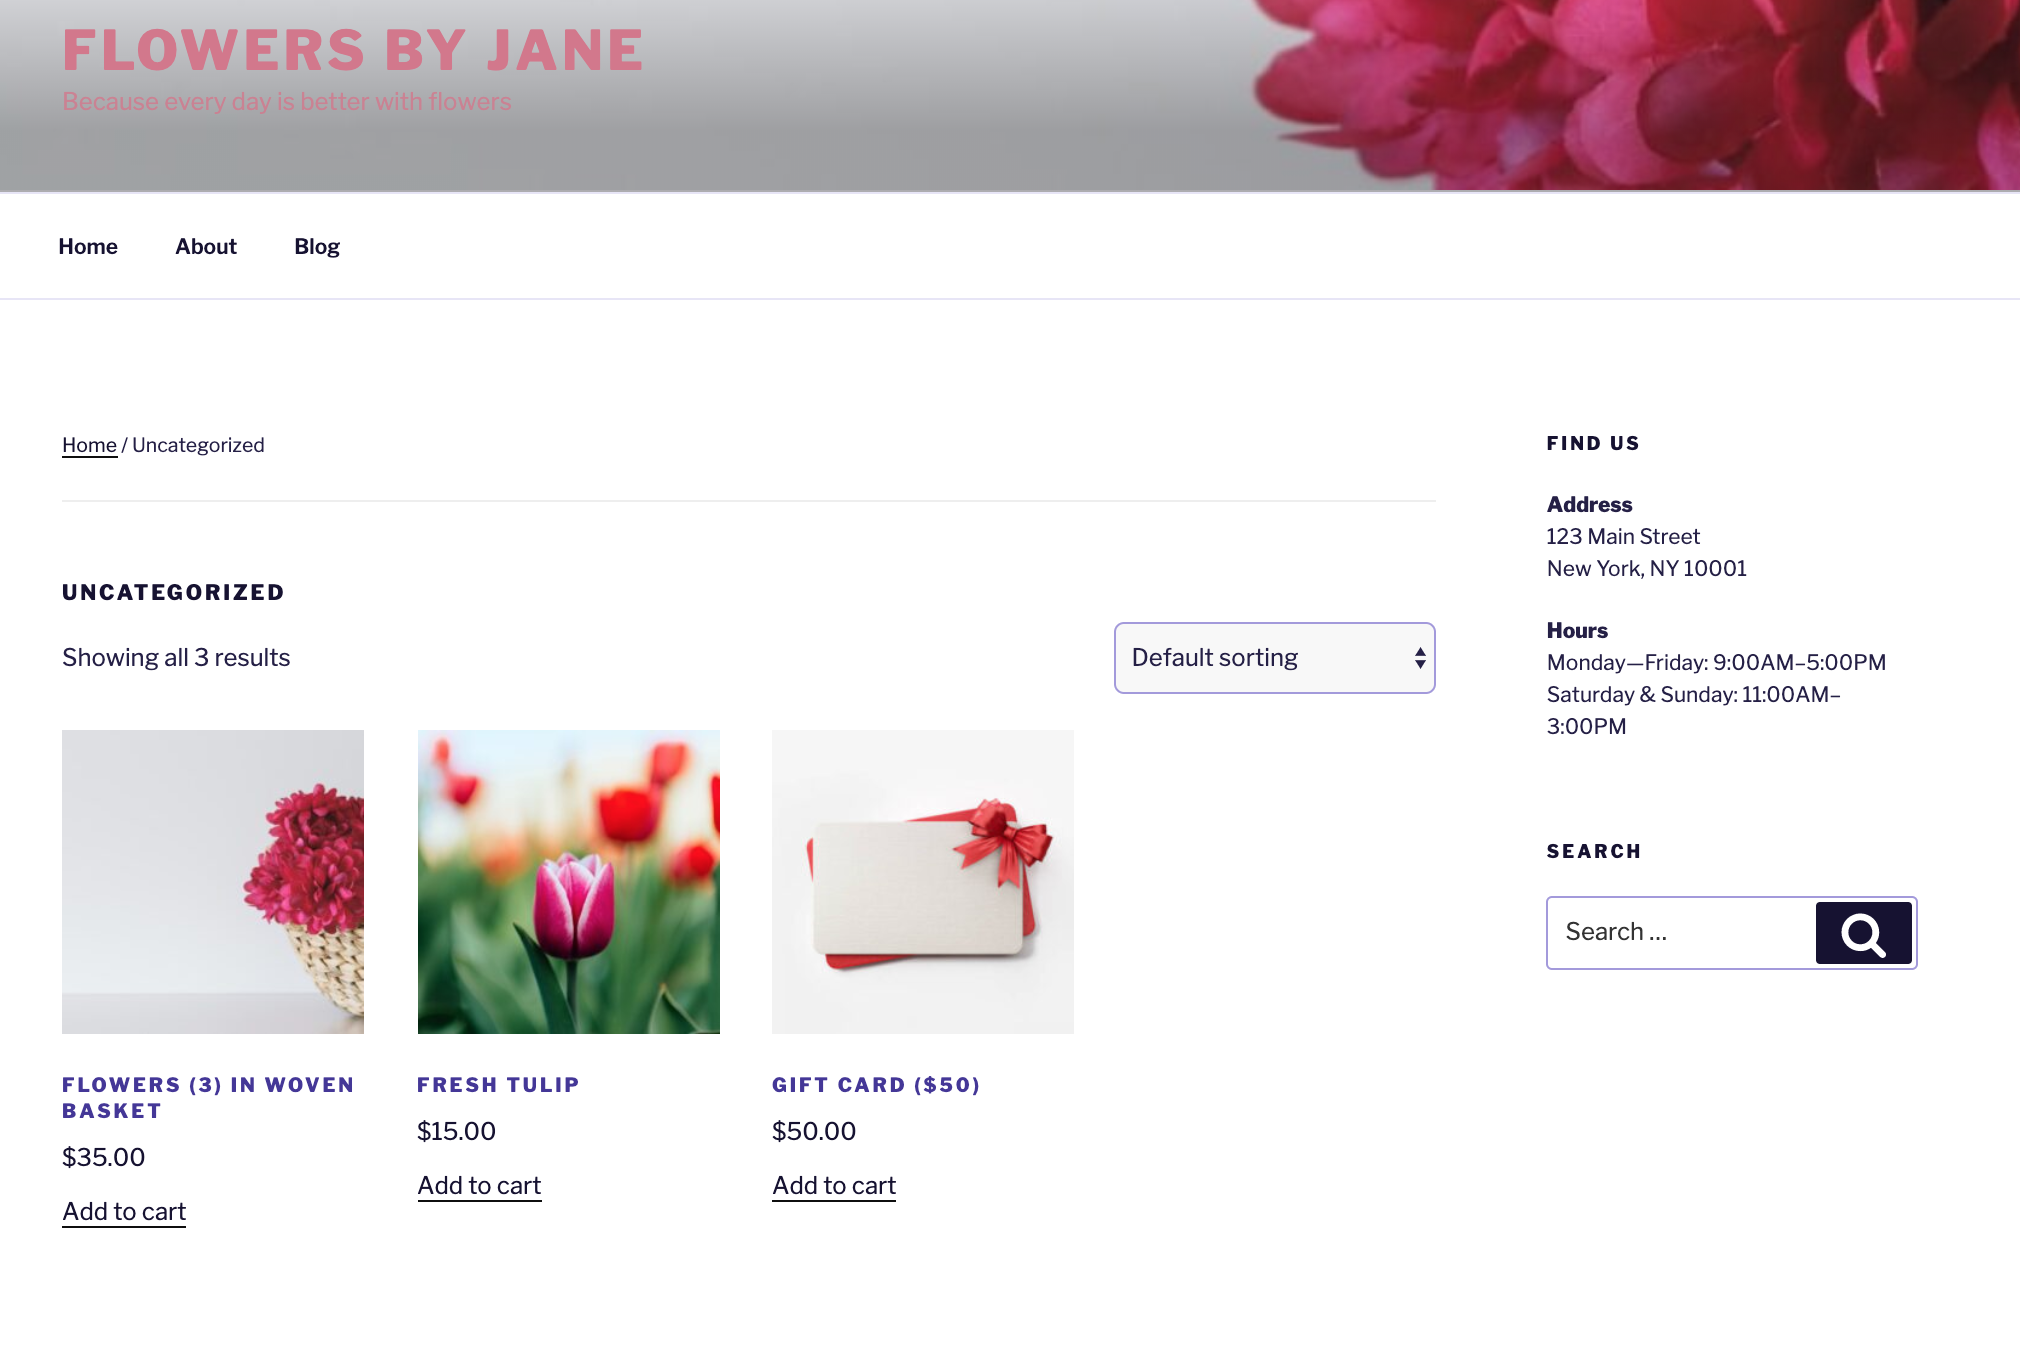The width and height of the screenshot is (2020, 1348).
Task: Click Flowers (3) in Woven Basket title
Action: (x=208, y=1098)
